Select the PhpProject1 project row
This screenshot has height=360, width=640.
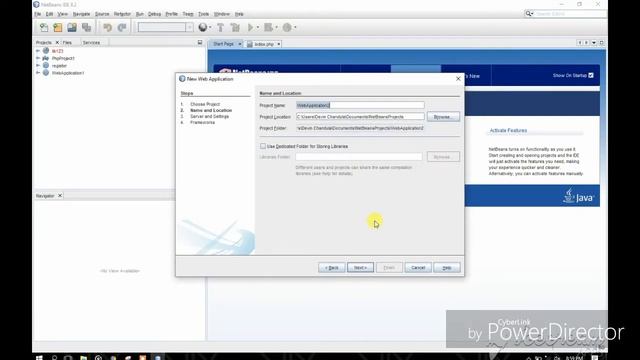coord(63,58)
